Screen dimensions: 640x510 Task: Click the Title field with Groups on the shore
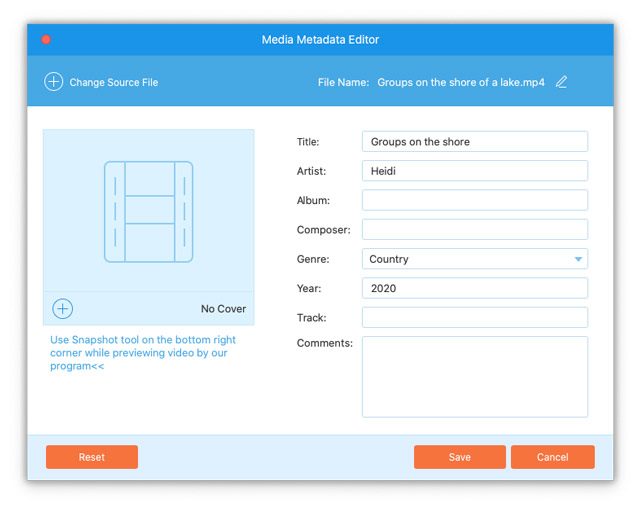[x=474, y=142]
